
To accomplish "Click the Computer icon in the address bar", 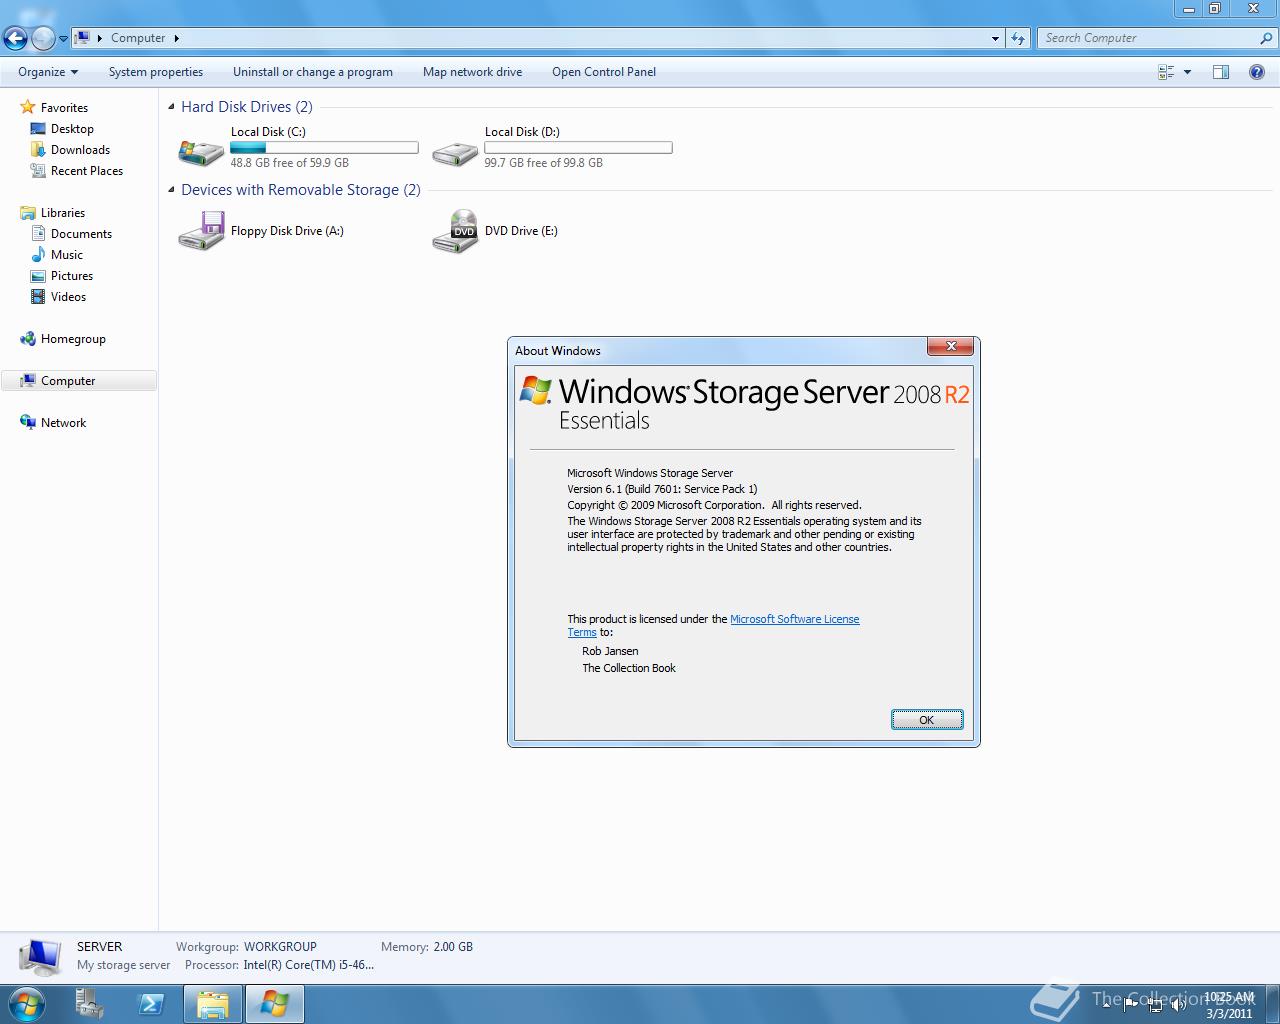I will 83,38.
